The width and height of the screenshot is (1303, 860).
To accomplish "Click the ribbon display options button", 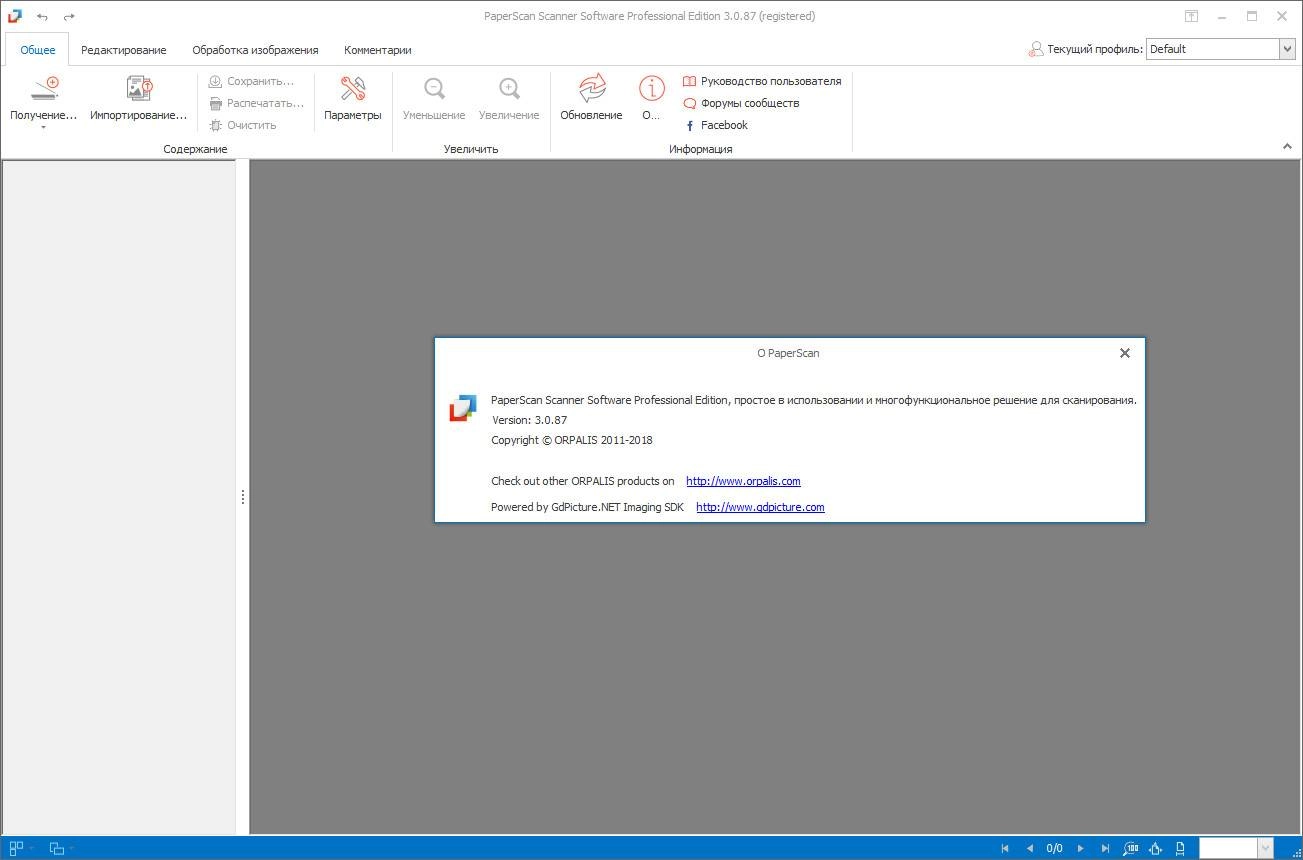I will coord(1191,16).
